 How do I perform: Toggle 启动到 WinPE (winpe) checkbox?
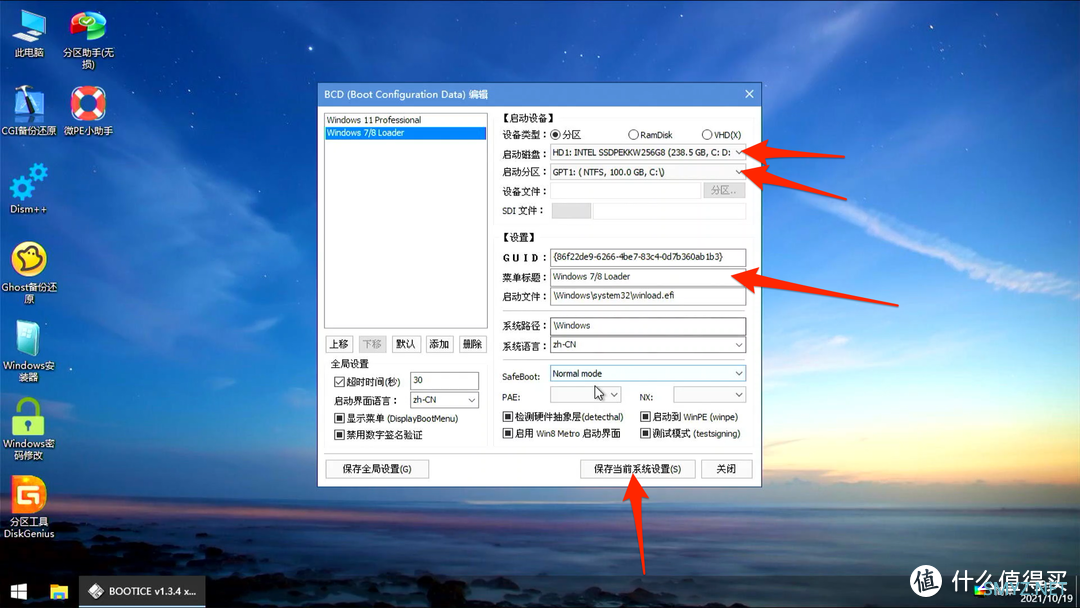(x=645, y=417)
